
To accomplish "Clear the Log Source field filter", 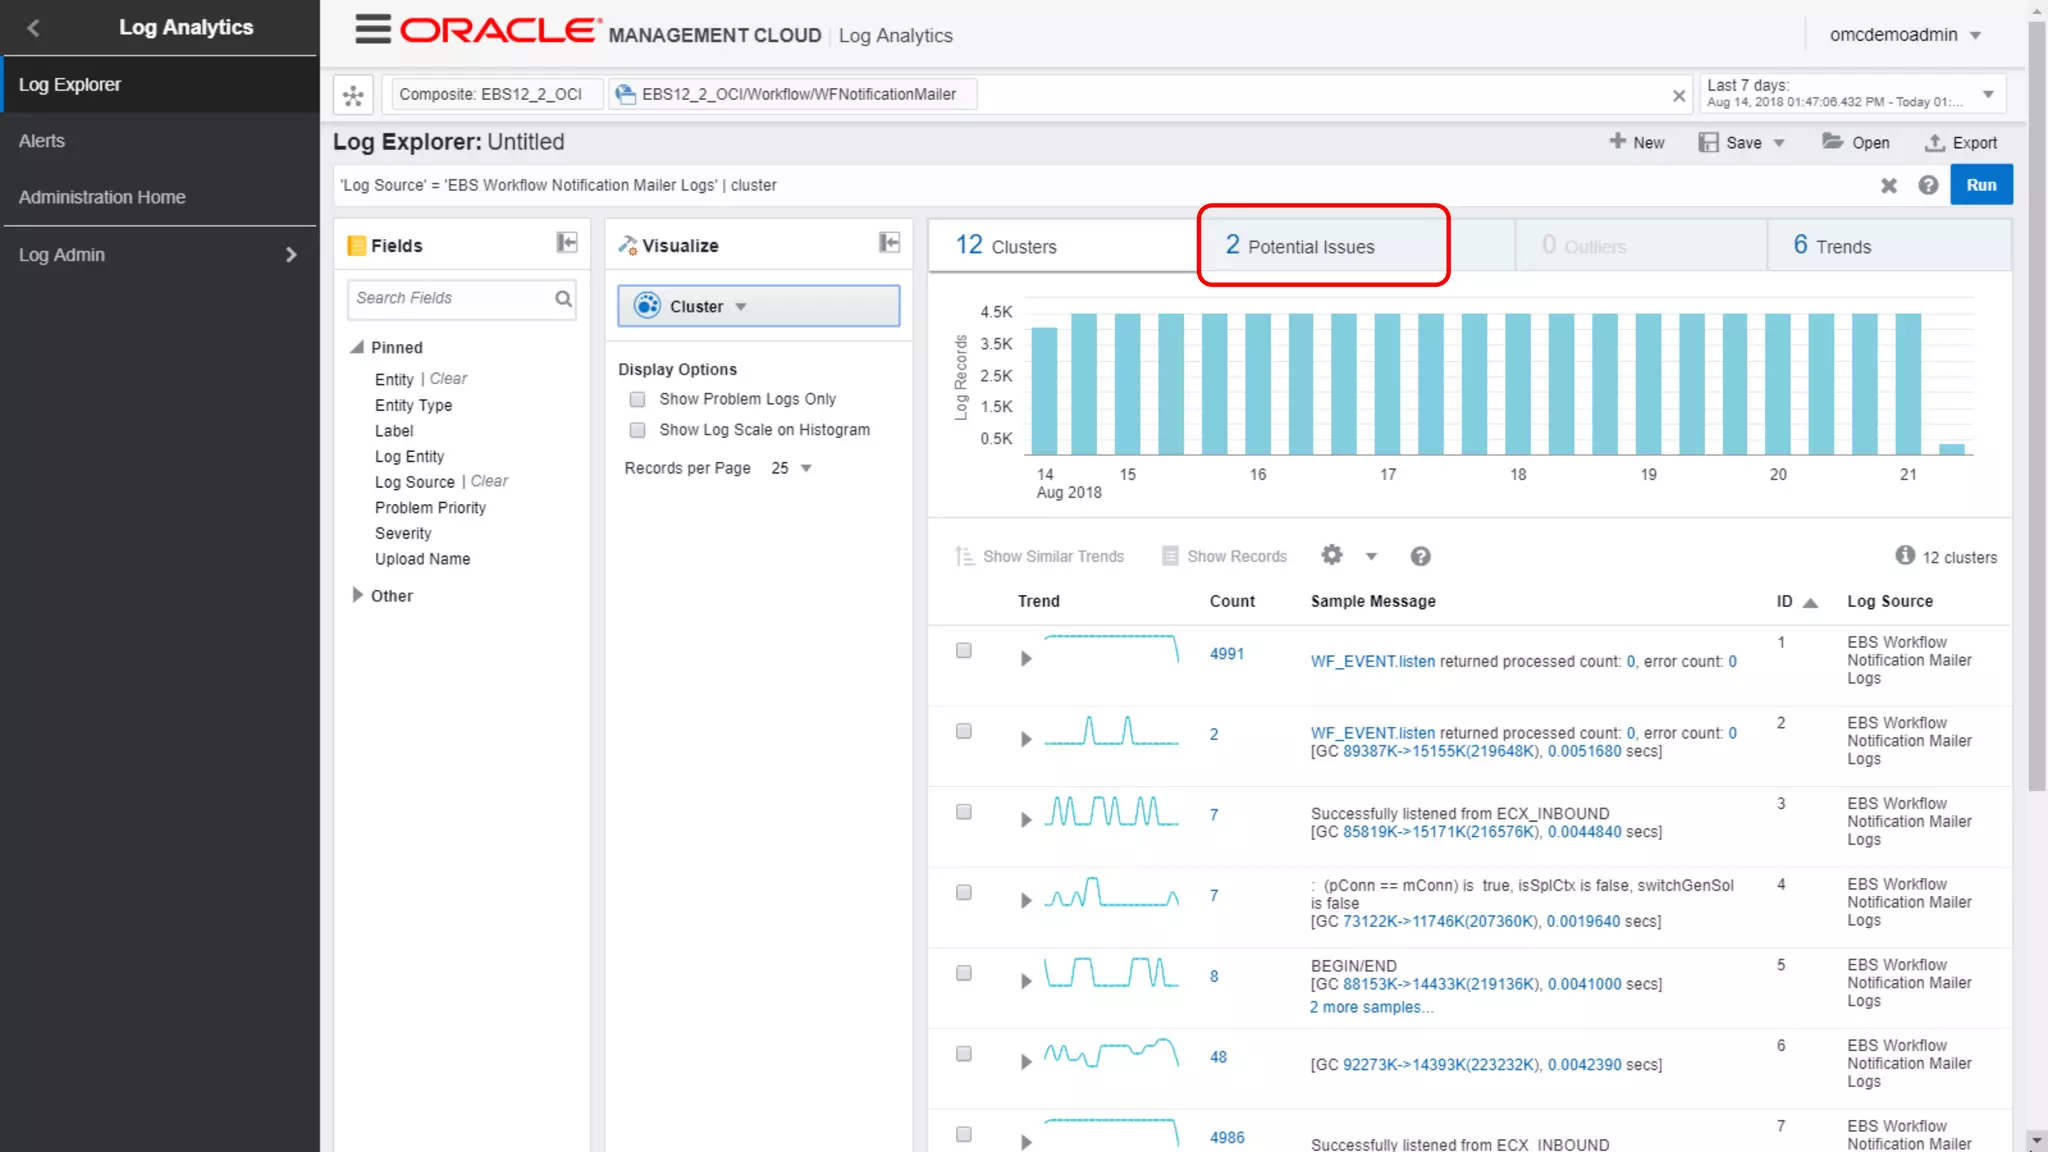I will coord(489,481).
